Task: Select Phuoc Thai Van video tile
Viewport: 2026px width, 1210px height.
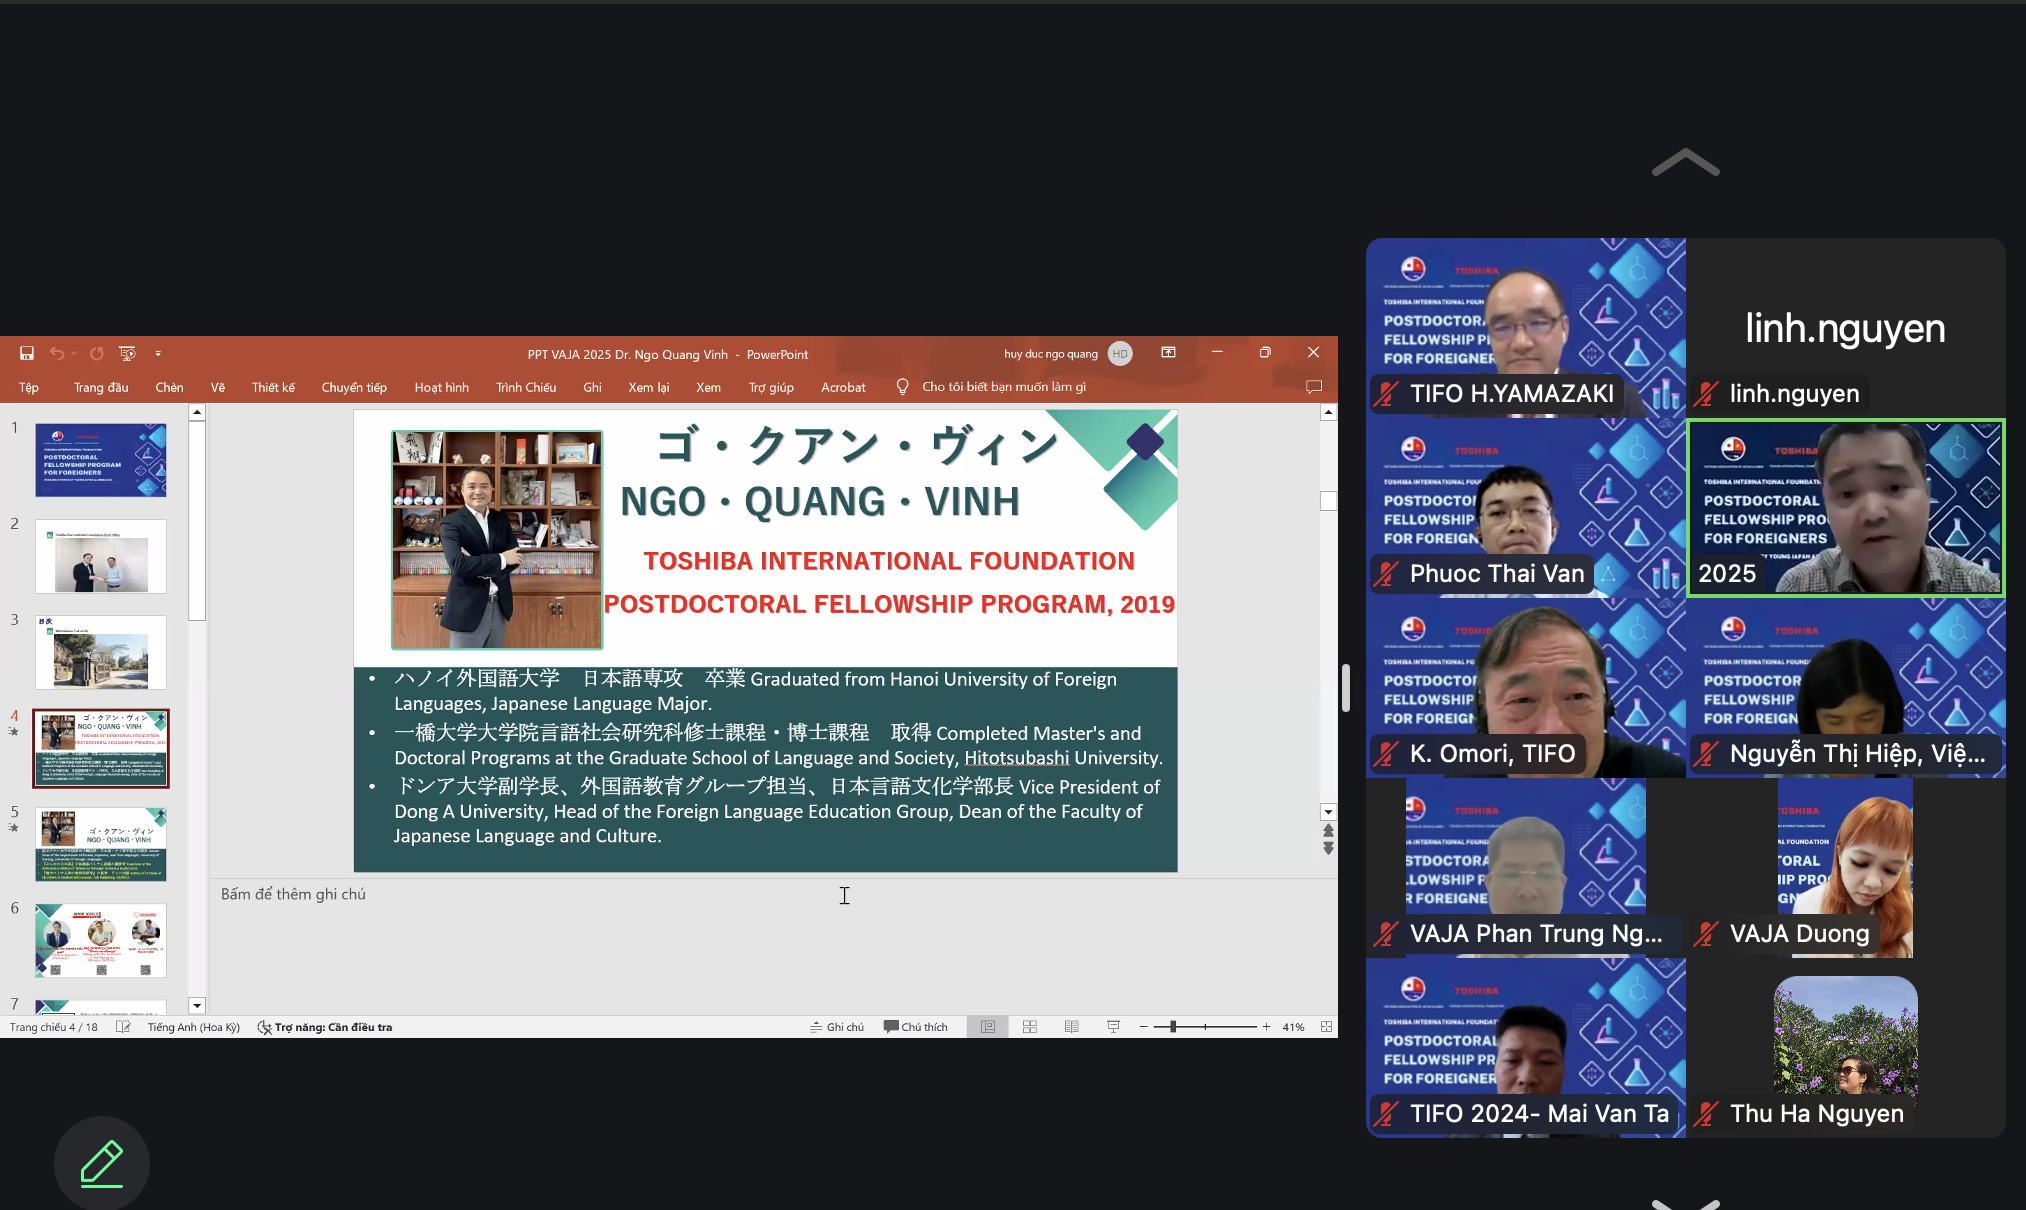Action: pyautogui.click(x=1526, y=508)
